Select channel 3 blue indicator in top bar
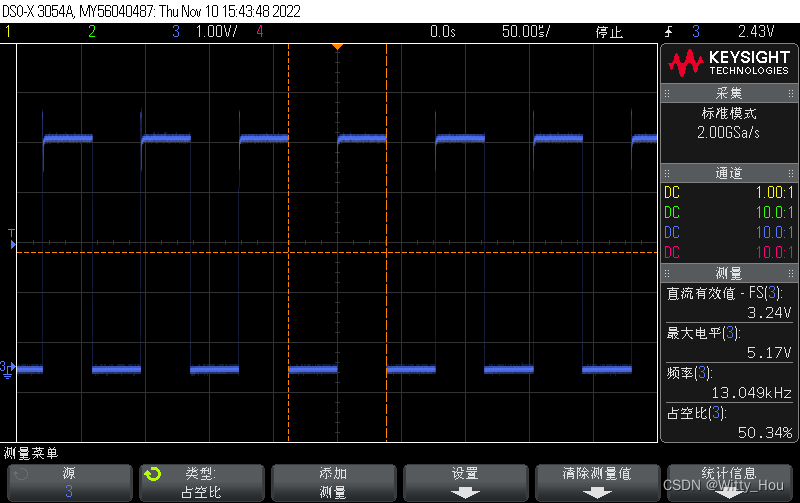The height and width of the screenshot is (503, 800). coord(176,32)
